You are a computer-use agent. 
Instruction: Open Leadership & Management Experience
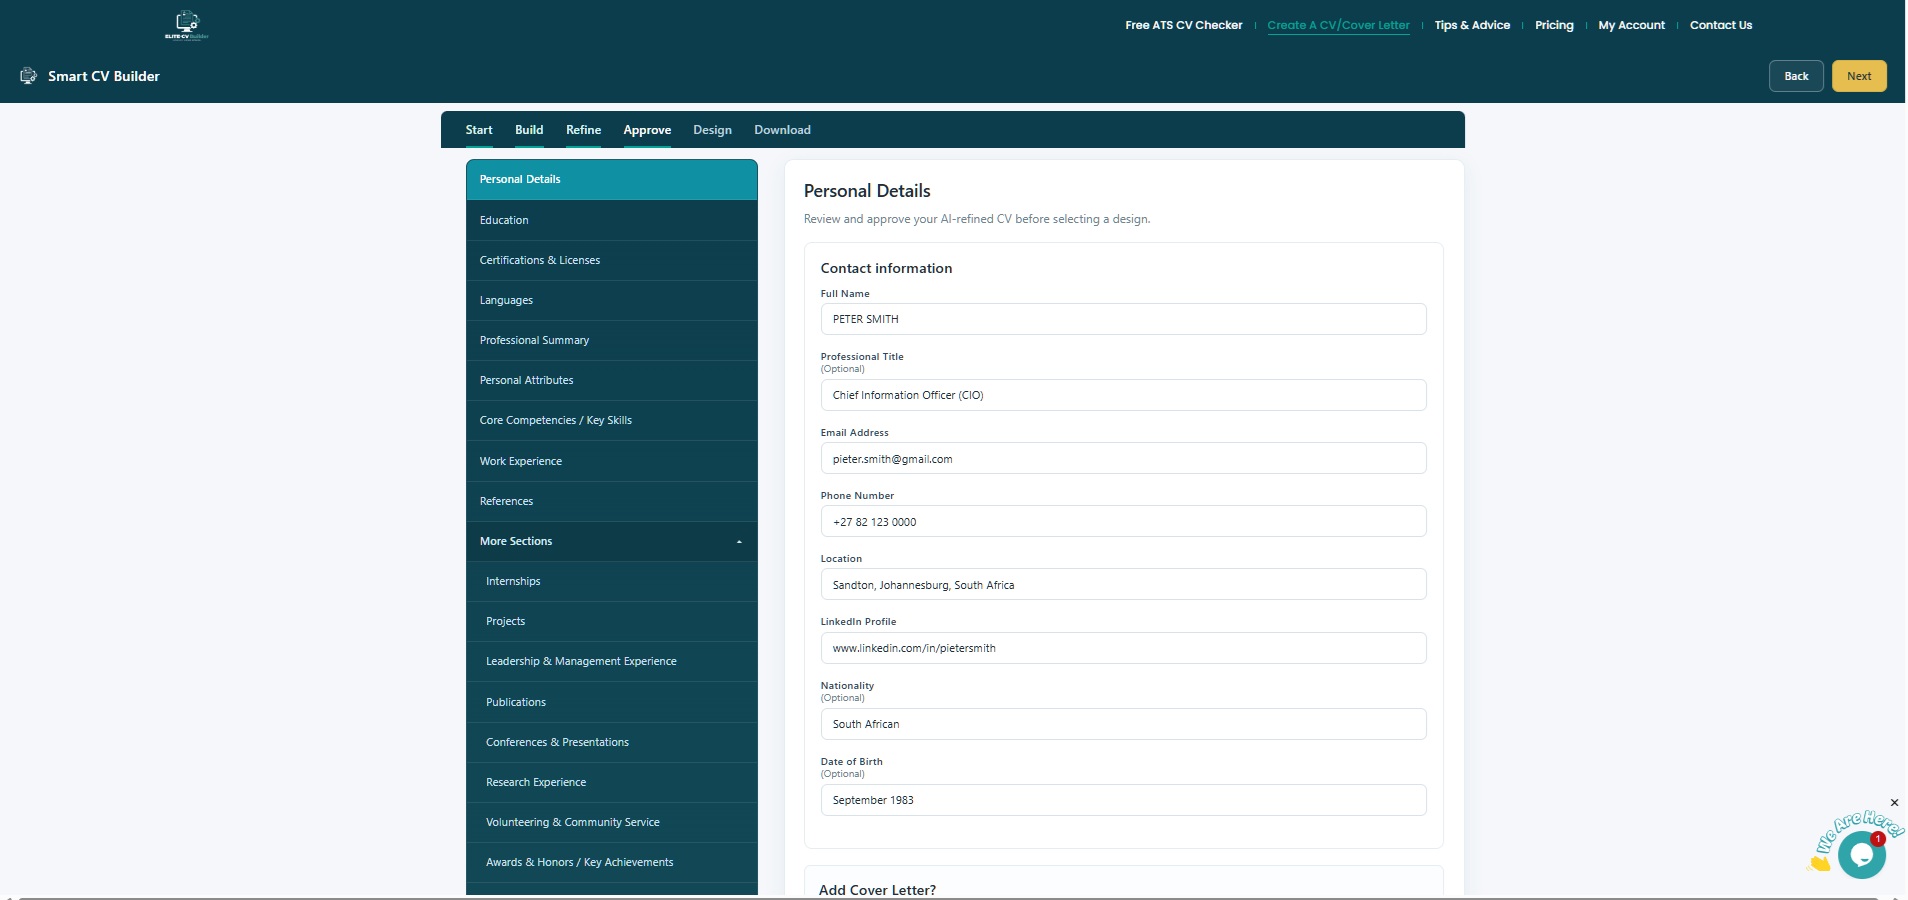tap(612, 661)
